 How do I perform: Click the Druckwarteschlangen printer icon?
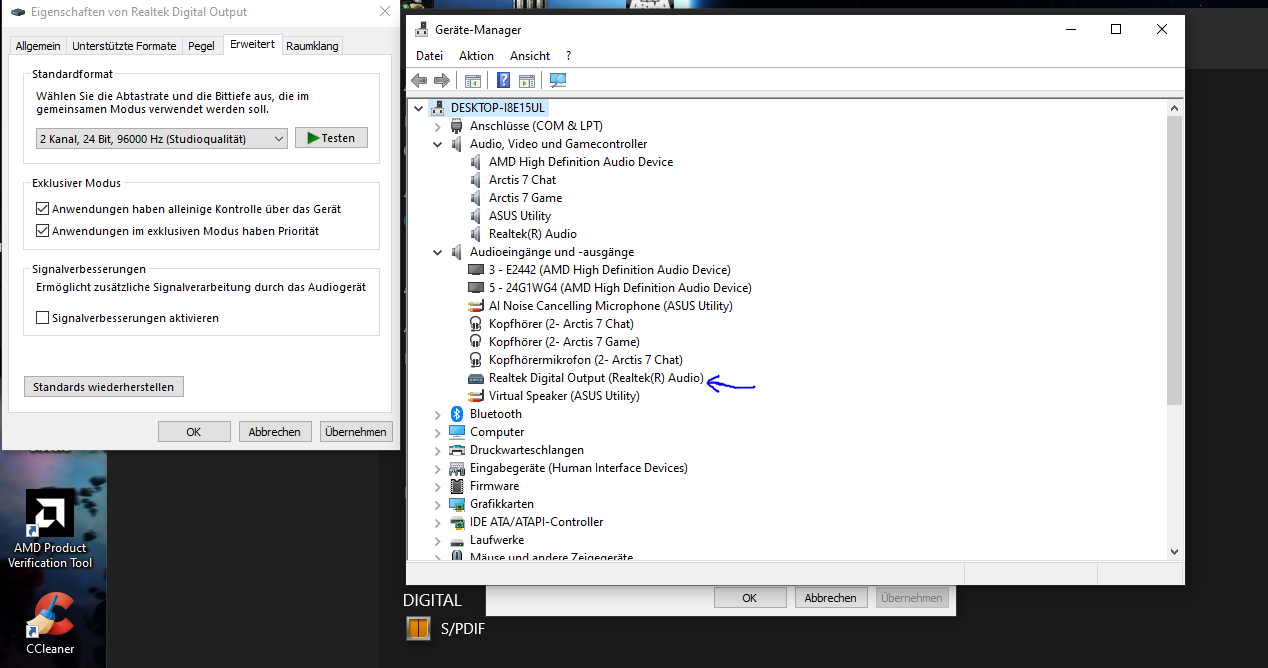(x=457, y=450)
